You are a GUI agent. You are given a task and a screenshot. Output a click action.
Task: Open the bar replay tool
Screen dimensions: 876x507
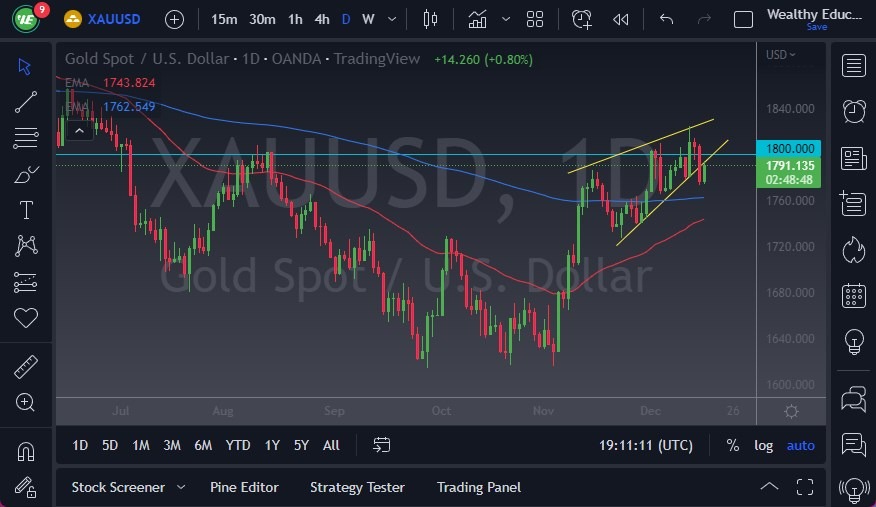(x=621, y=19)
